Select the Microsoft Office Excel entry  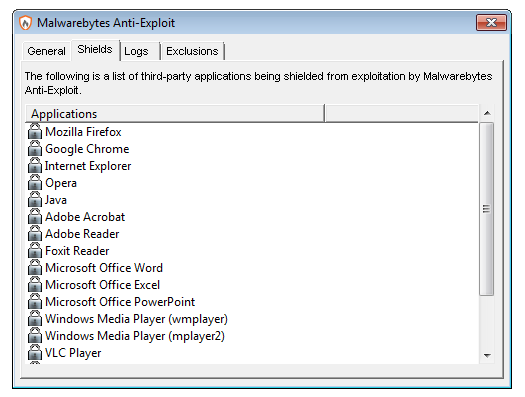(x=102, y=285)
